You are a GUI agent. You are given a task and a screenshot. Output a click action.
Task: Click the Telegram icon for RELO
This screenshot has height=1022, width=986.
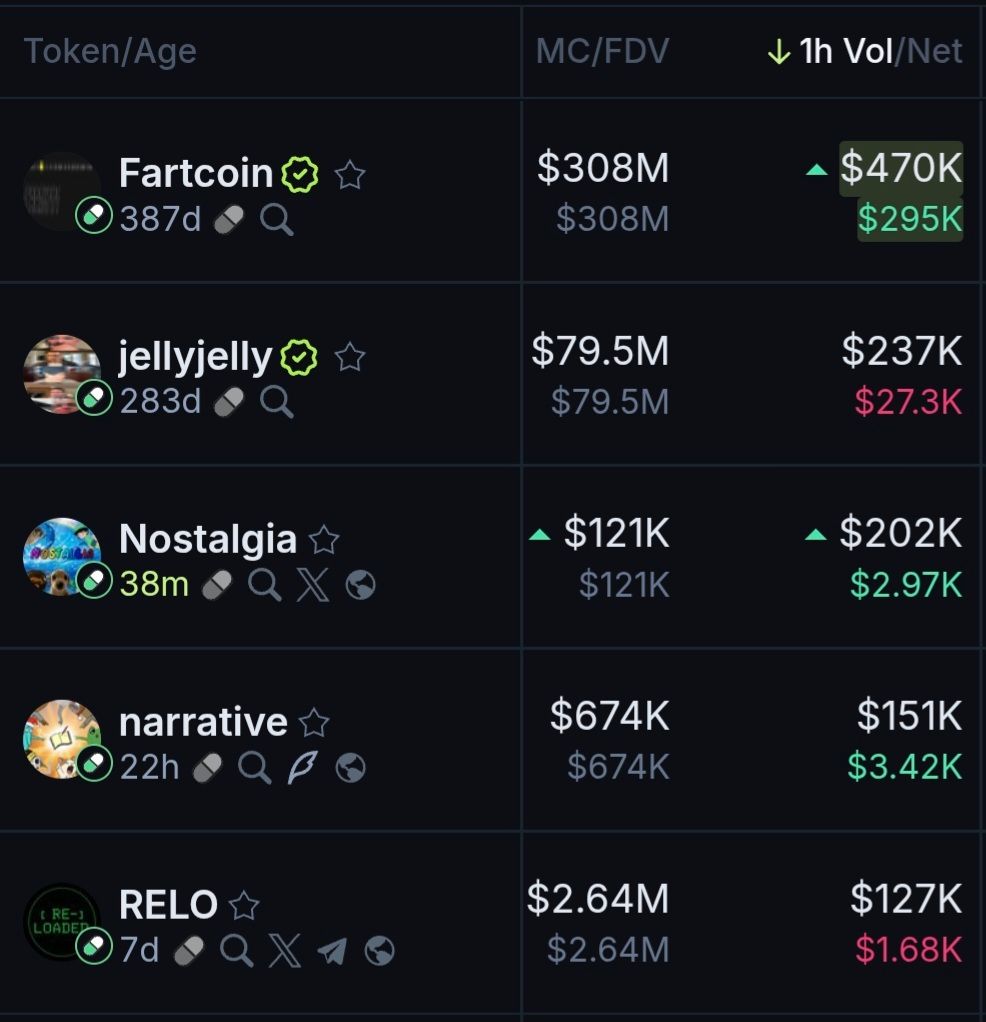tap(332, 950)
